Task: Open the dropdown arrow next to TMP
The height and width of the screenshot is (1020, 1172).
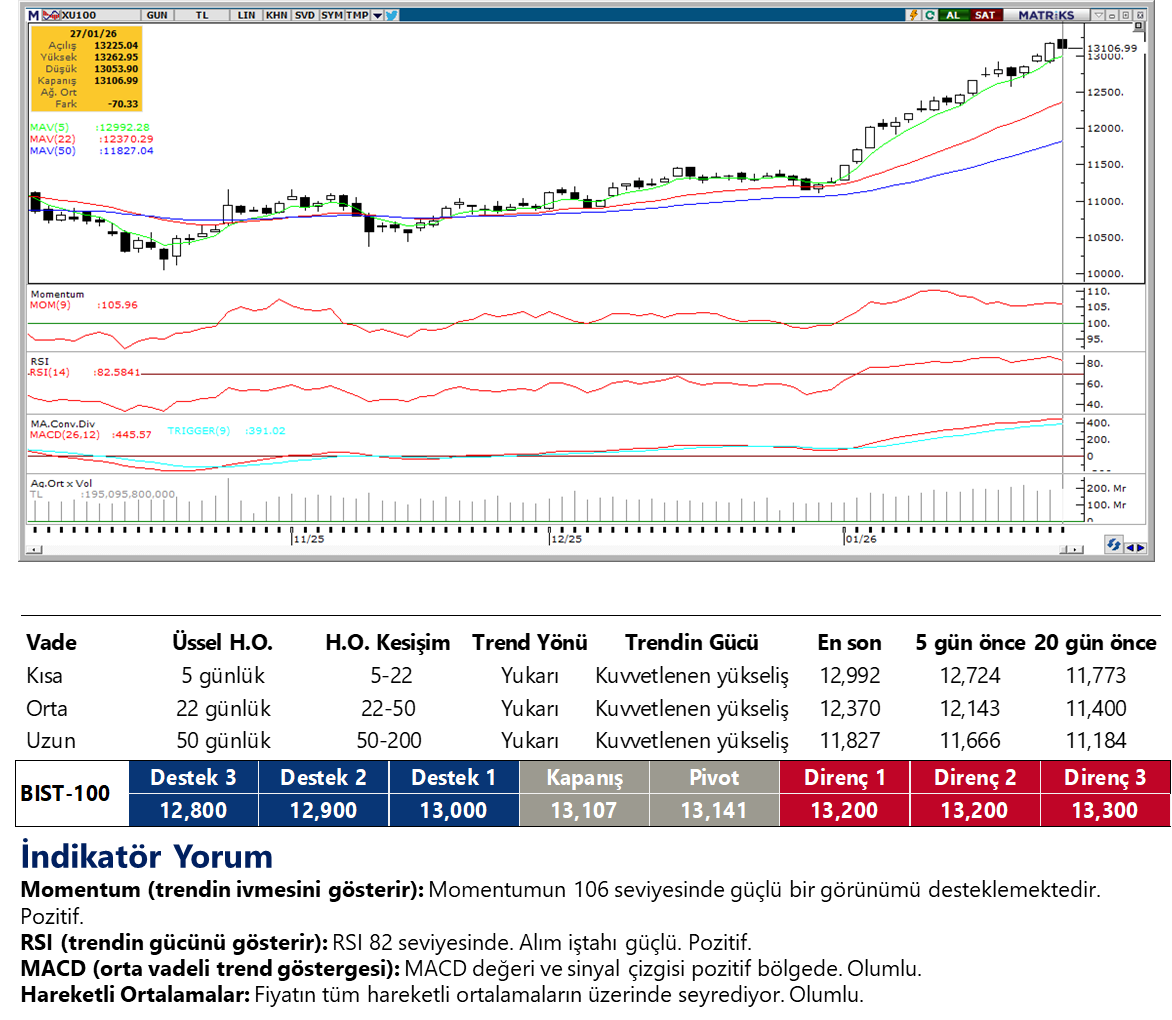Action: click(x=376, y=15)
